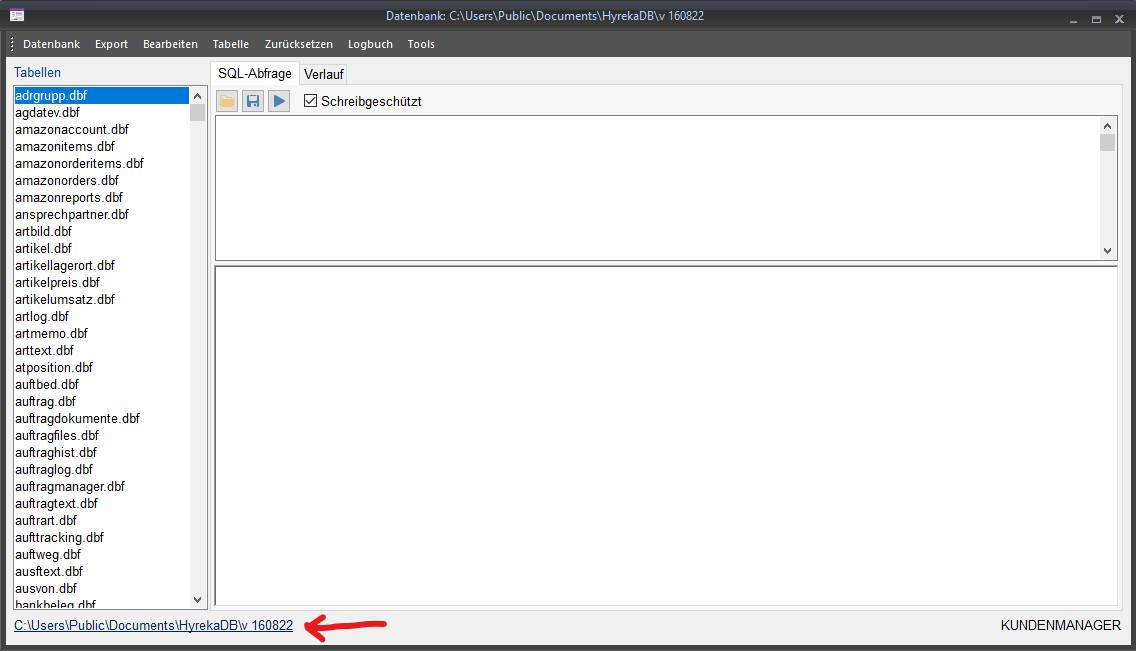Click scroll-down arrow of SQL editor

tap(1107, 251)
